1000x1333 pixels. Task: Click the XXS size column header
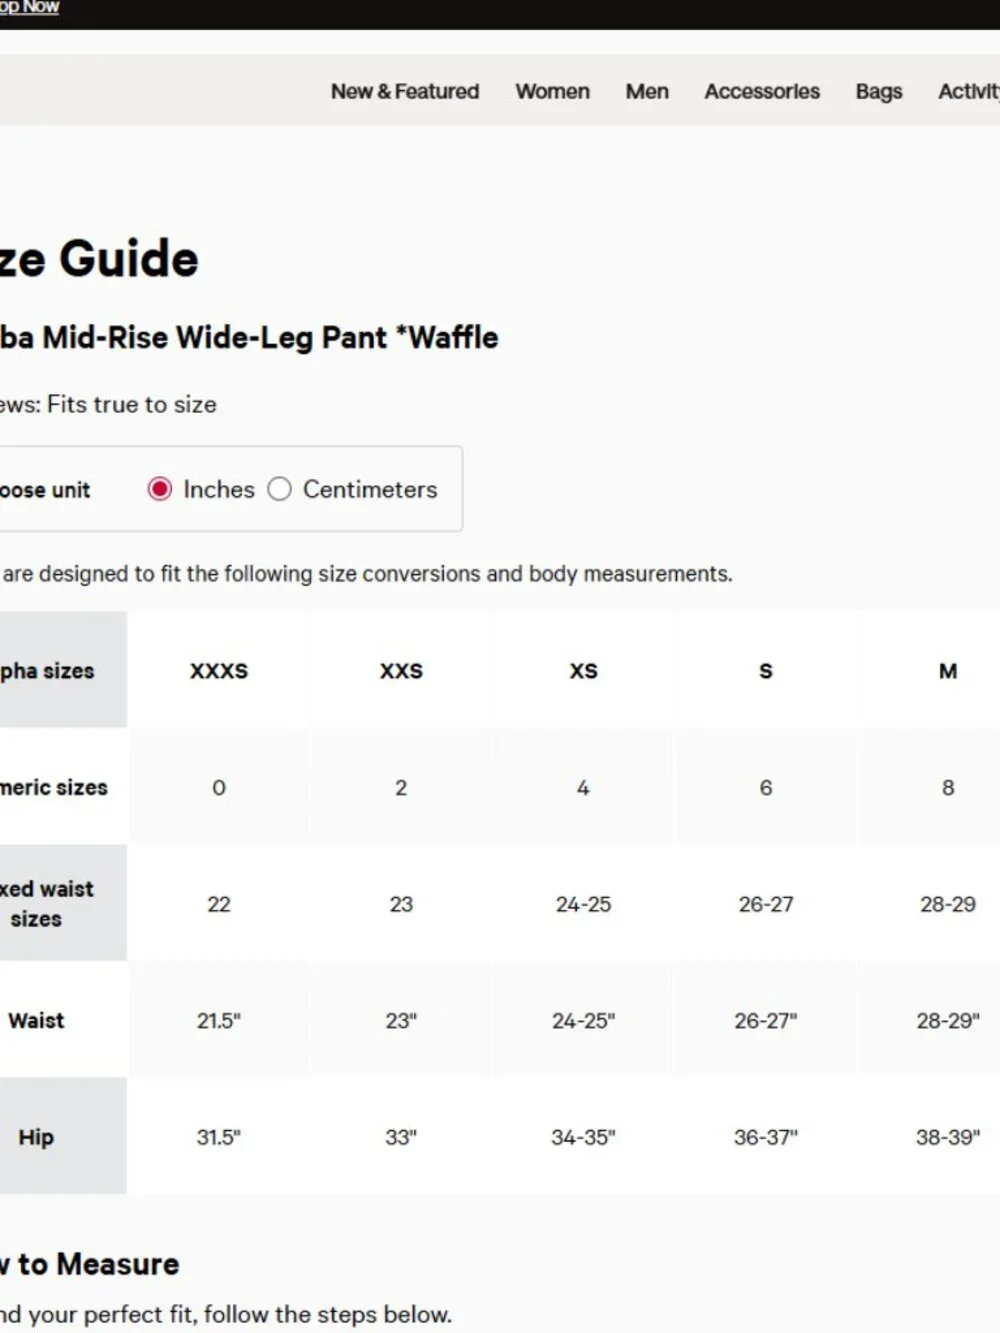coord(401,670)
